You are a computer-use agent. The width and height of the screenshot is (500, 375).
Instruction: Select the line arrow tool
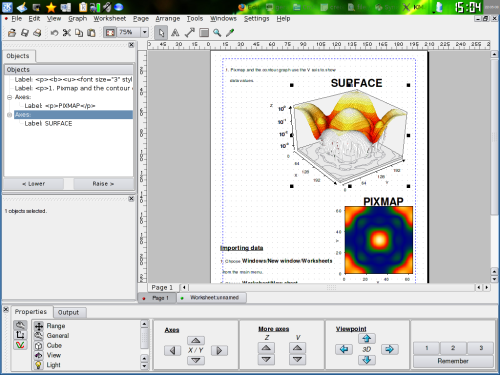(x=190, y=33)
